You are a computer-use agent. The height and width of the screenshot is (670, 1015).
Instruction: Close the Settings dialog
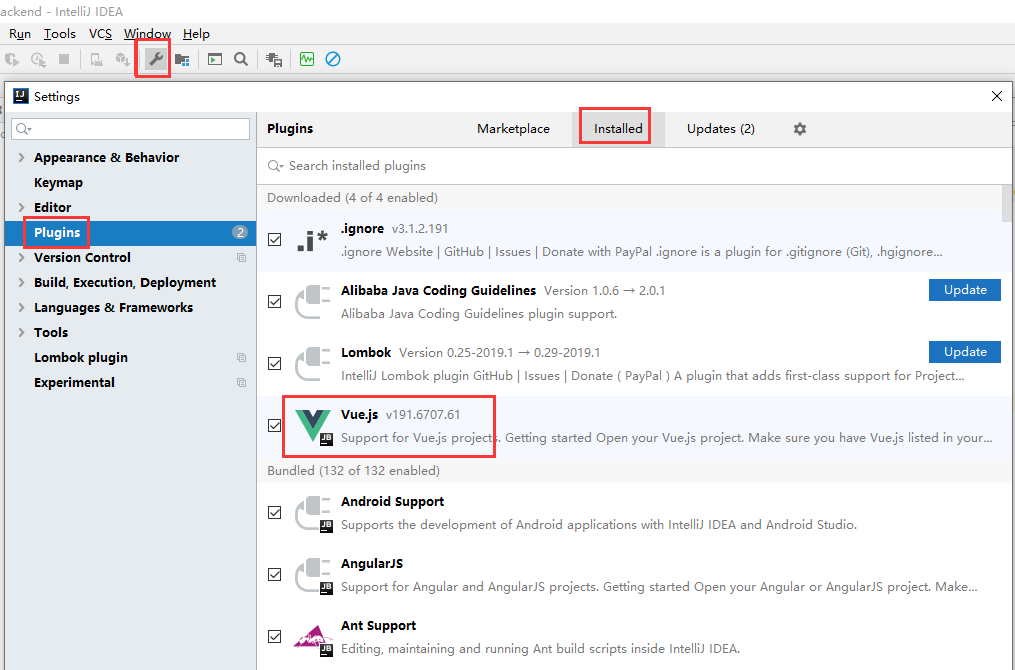pos(997,96)
